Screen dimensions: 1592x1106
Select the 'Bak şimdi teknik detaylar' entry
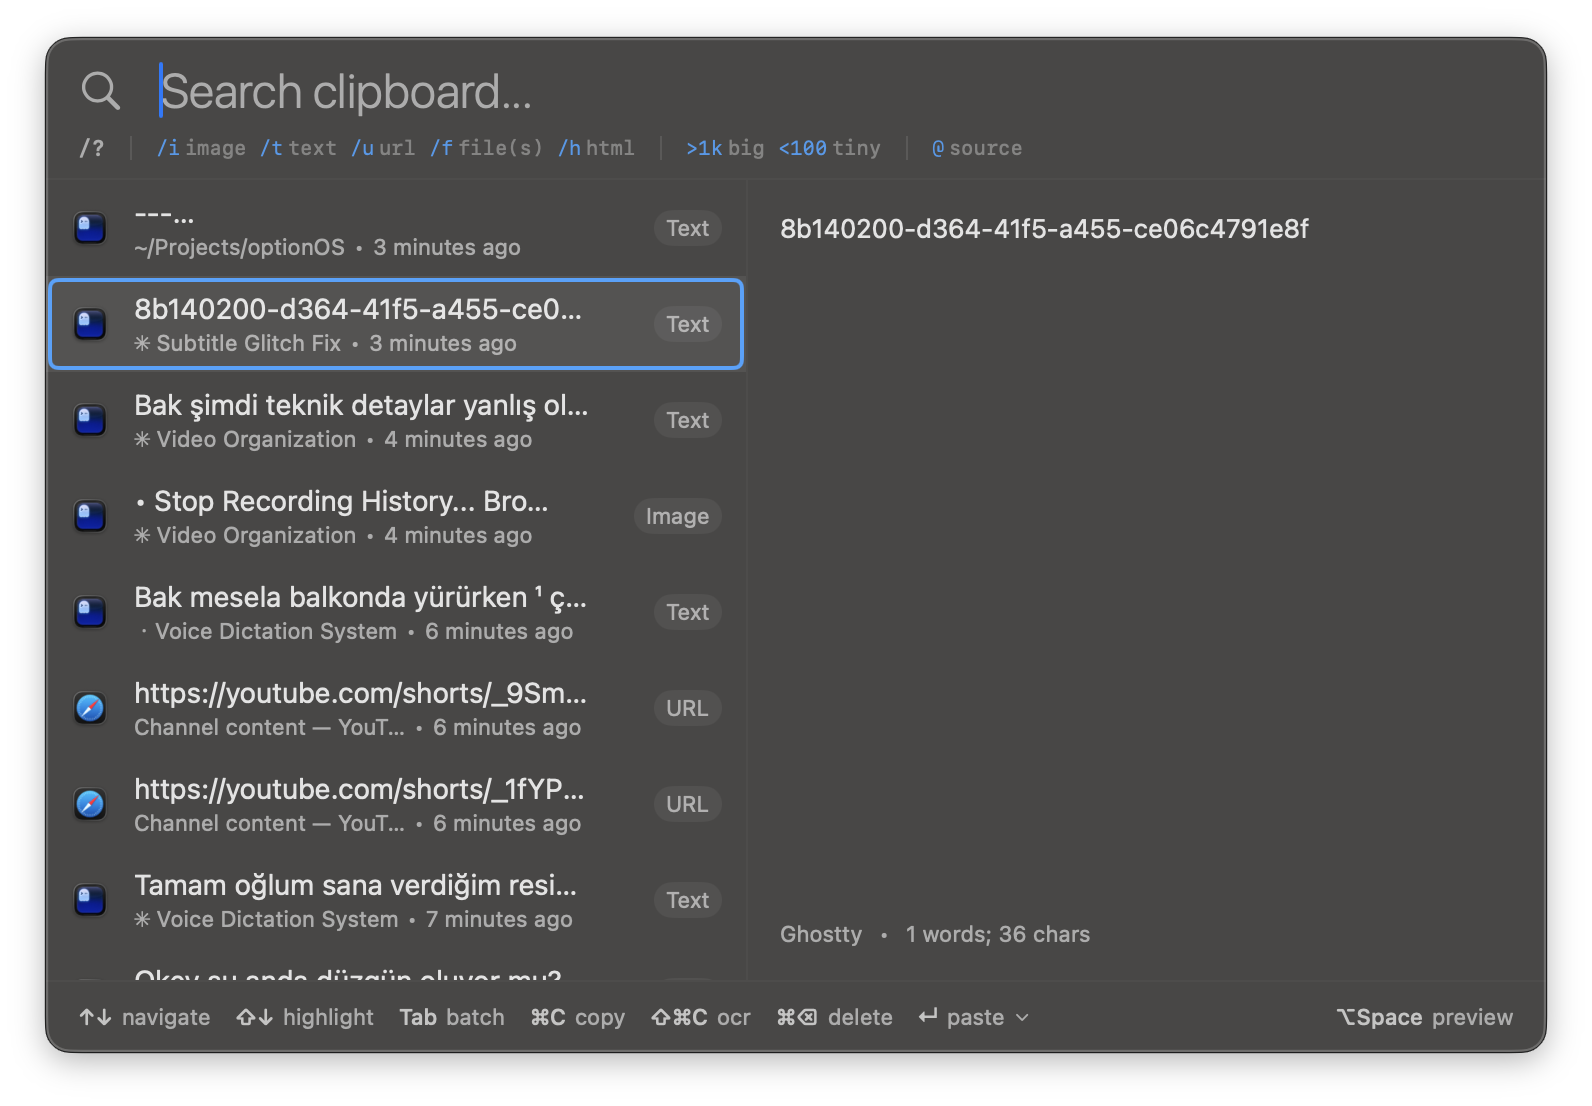coord(396,420)
